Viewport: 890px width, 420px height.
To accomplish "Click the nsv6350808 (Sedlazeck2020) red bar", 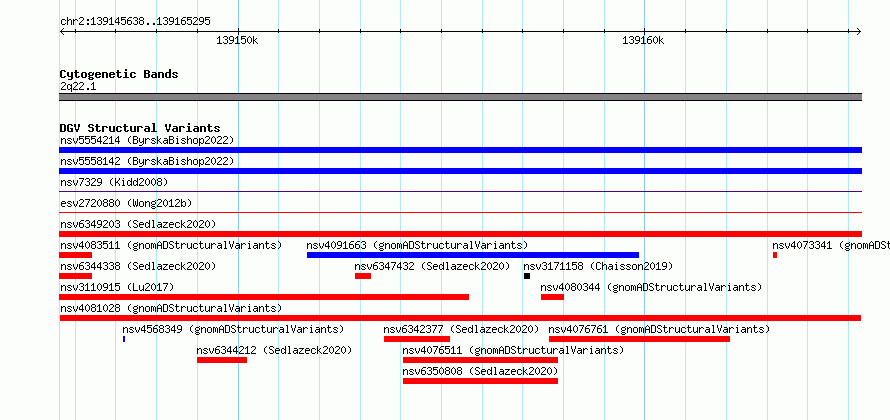I will tap(480, 381).
